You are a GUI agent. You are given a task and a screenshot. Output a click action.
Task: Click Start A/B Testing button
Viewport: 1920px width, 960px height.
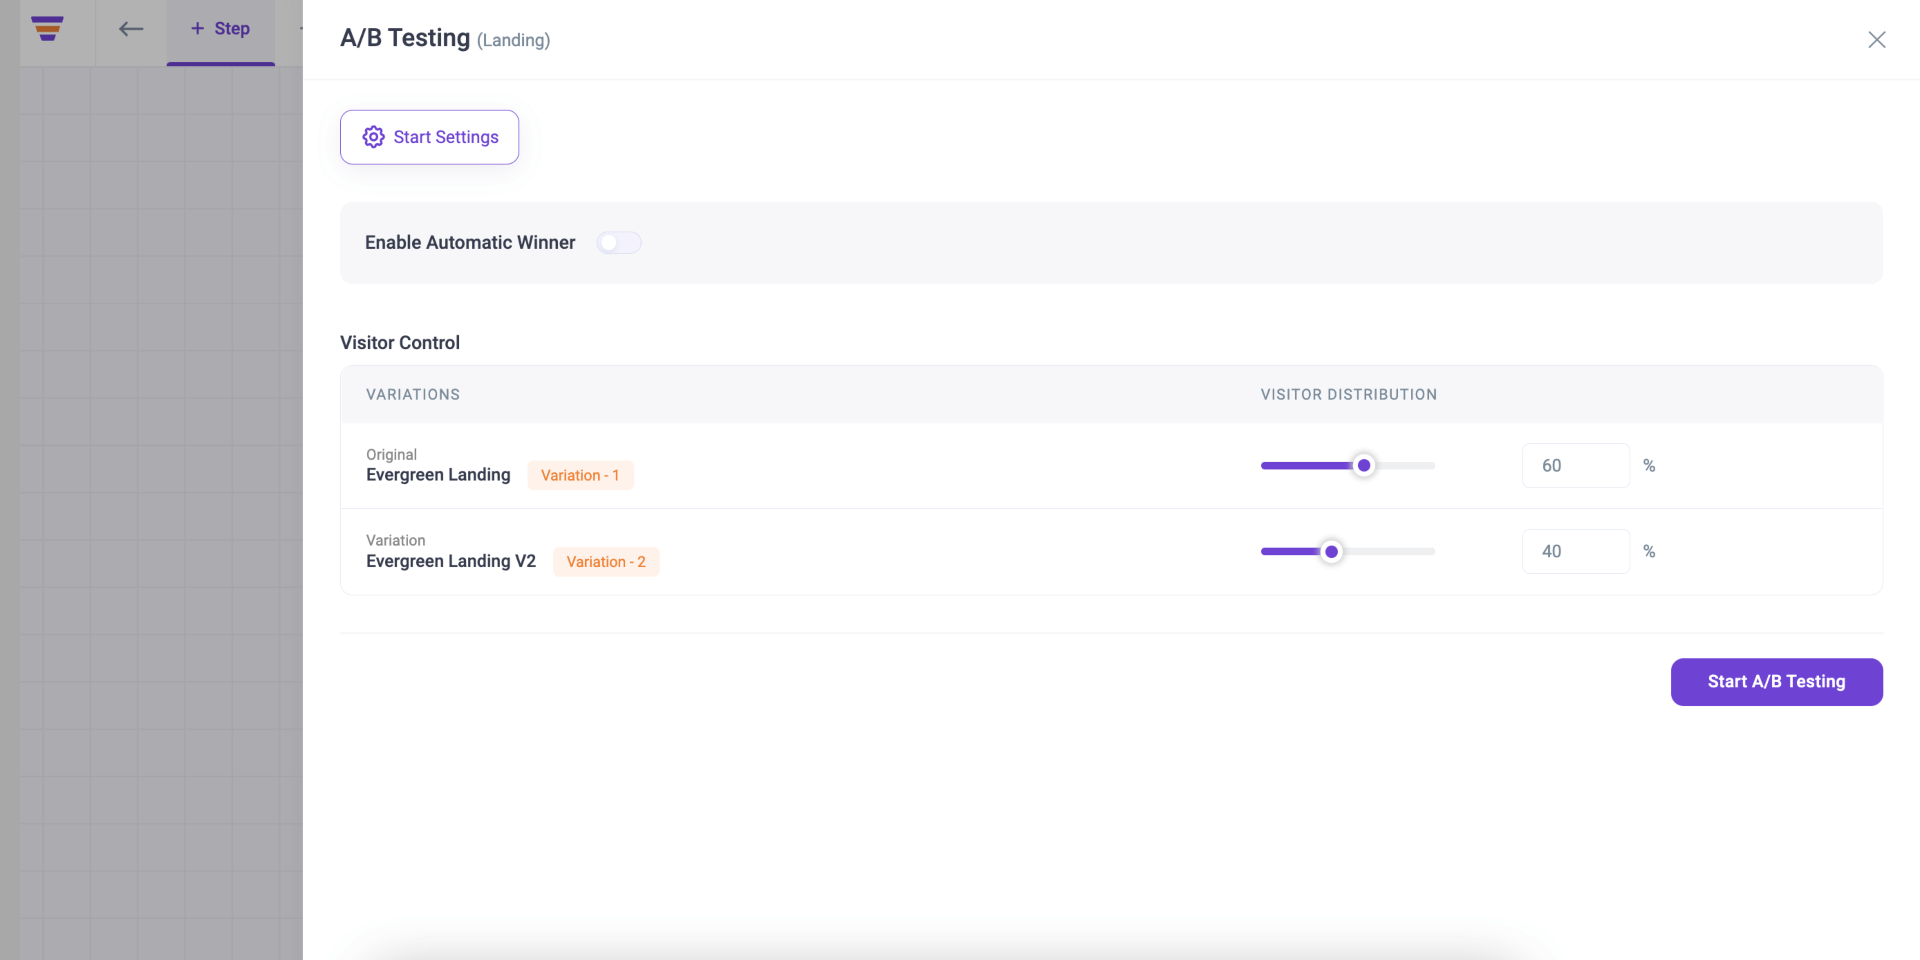1776,682
